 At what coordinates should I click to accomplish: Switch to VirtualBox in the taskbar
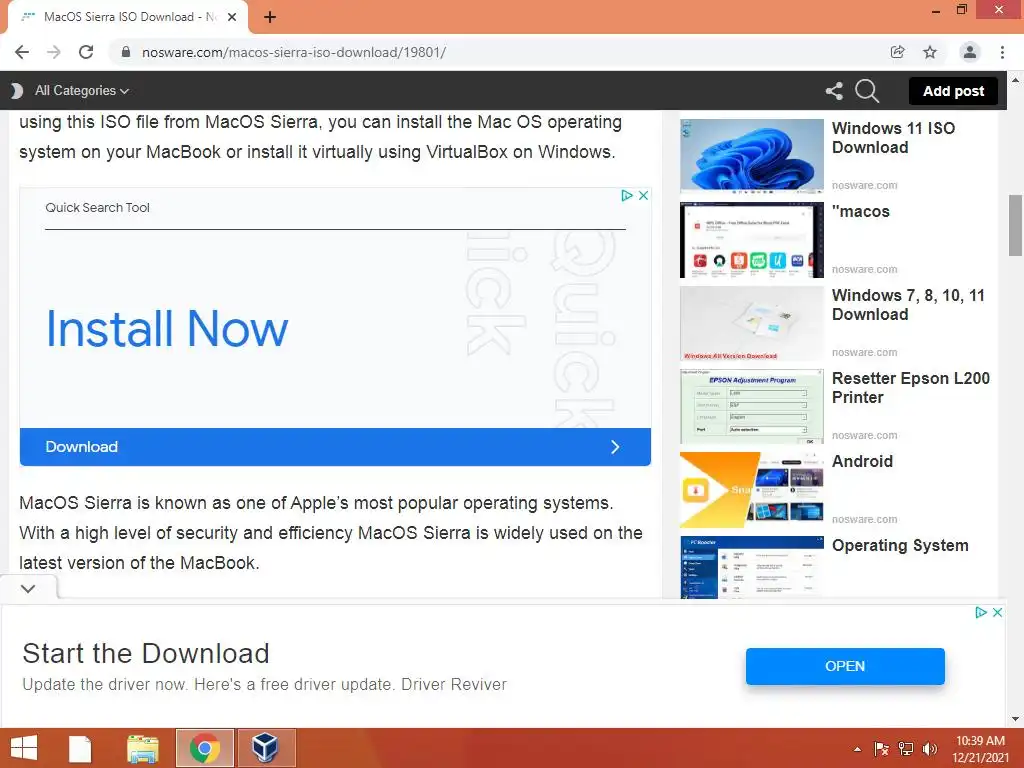tap(266, 748)
